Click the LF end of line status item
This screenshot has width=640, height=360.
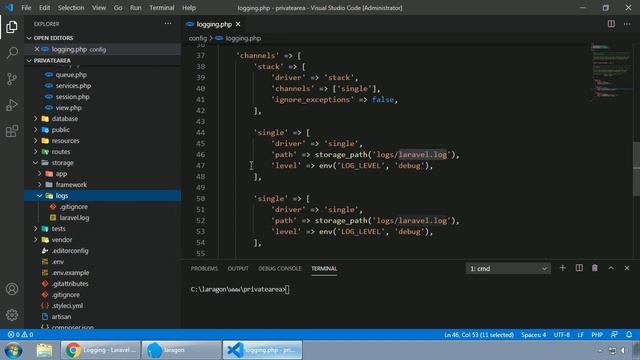pos(580,335)
